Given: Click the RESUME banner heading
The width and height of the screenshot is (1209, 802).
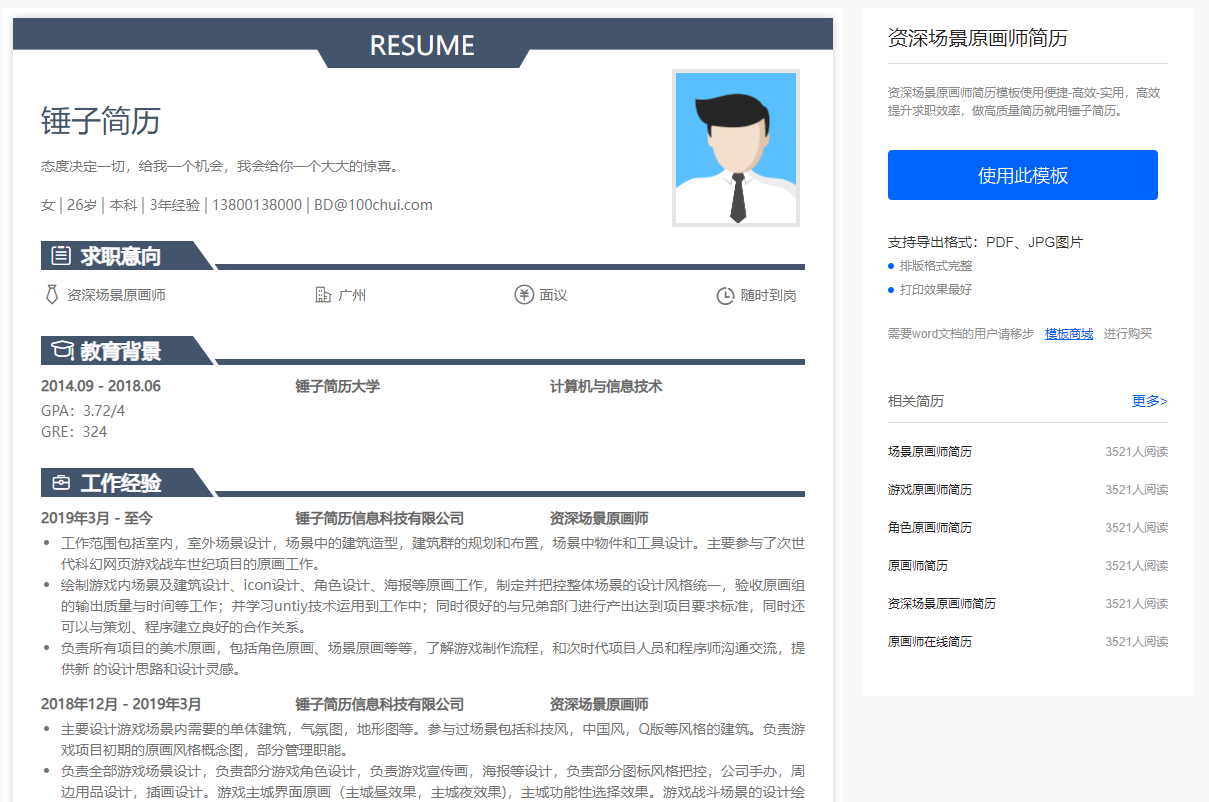Looking at the screenshot, I should tap(422, 45).
